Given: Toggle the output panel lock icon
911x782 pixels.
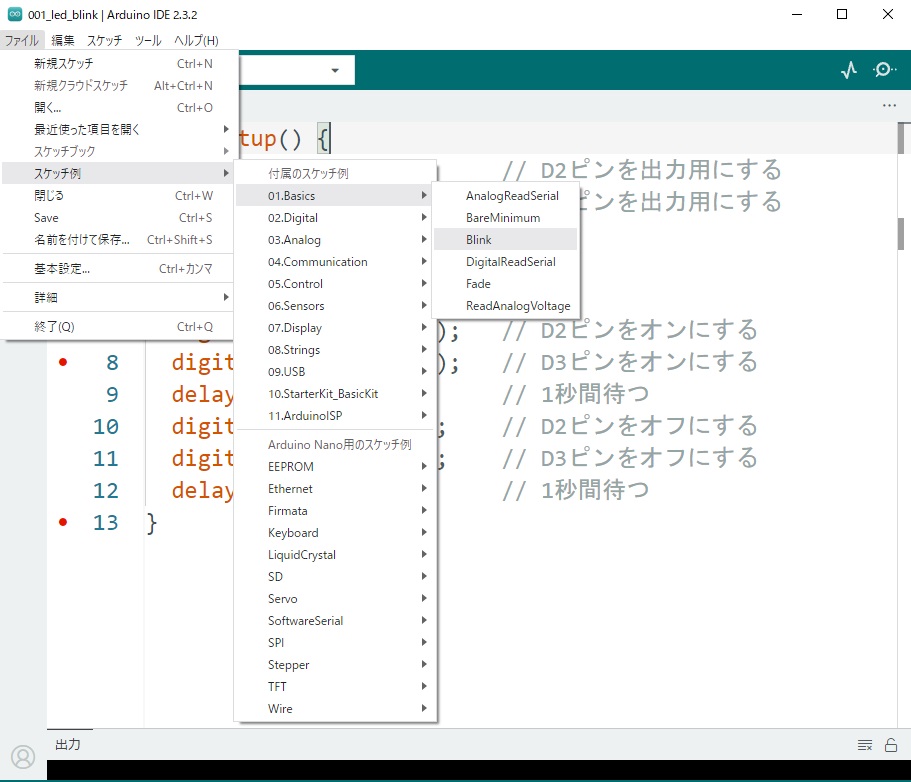Looking at the screenshot, I should [891, 745].
